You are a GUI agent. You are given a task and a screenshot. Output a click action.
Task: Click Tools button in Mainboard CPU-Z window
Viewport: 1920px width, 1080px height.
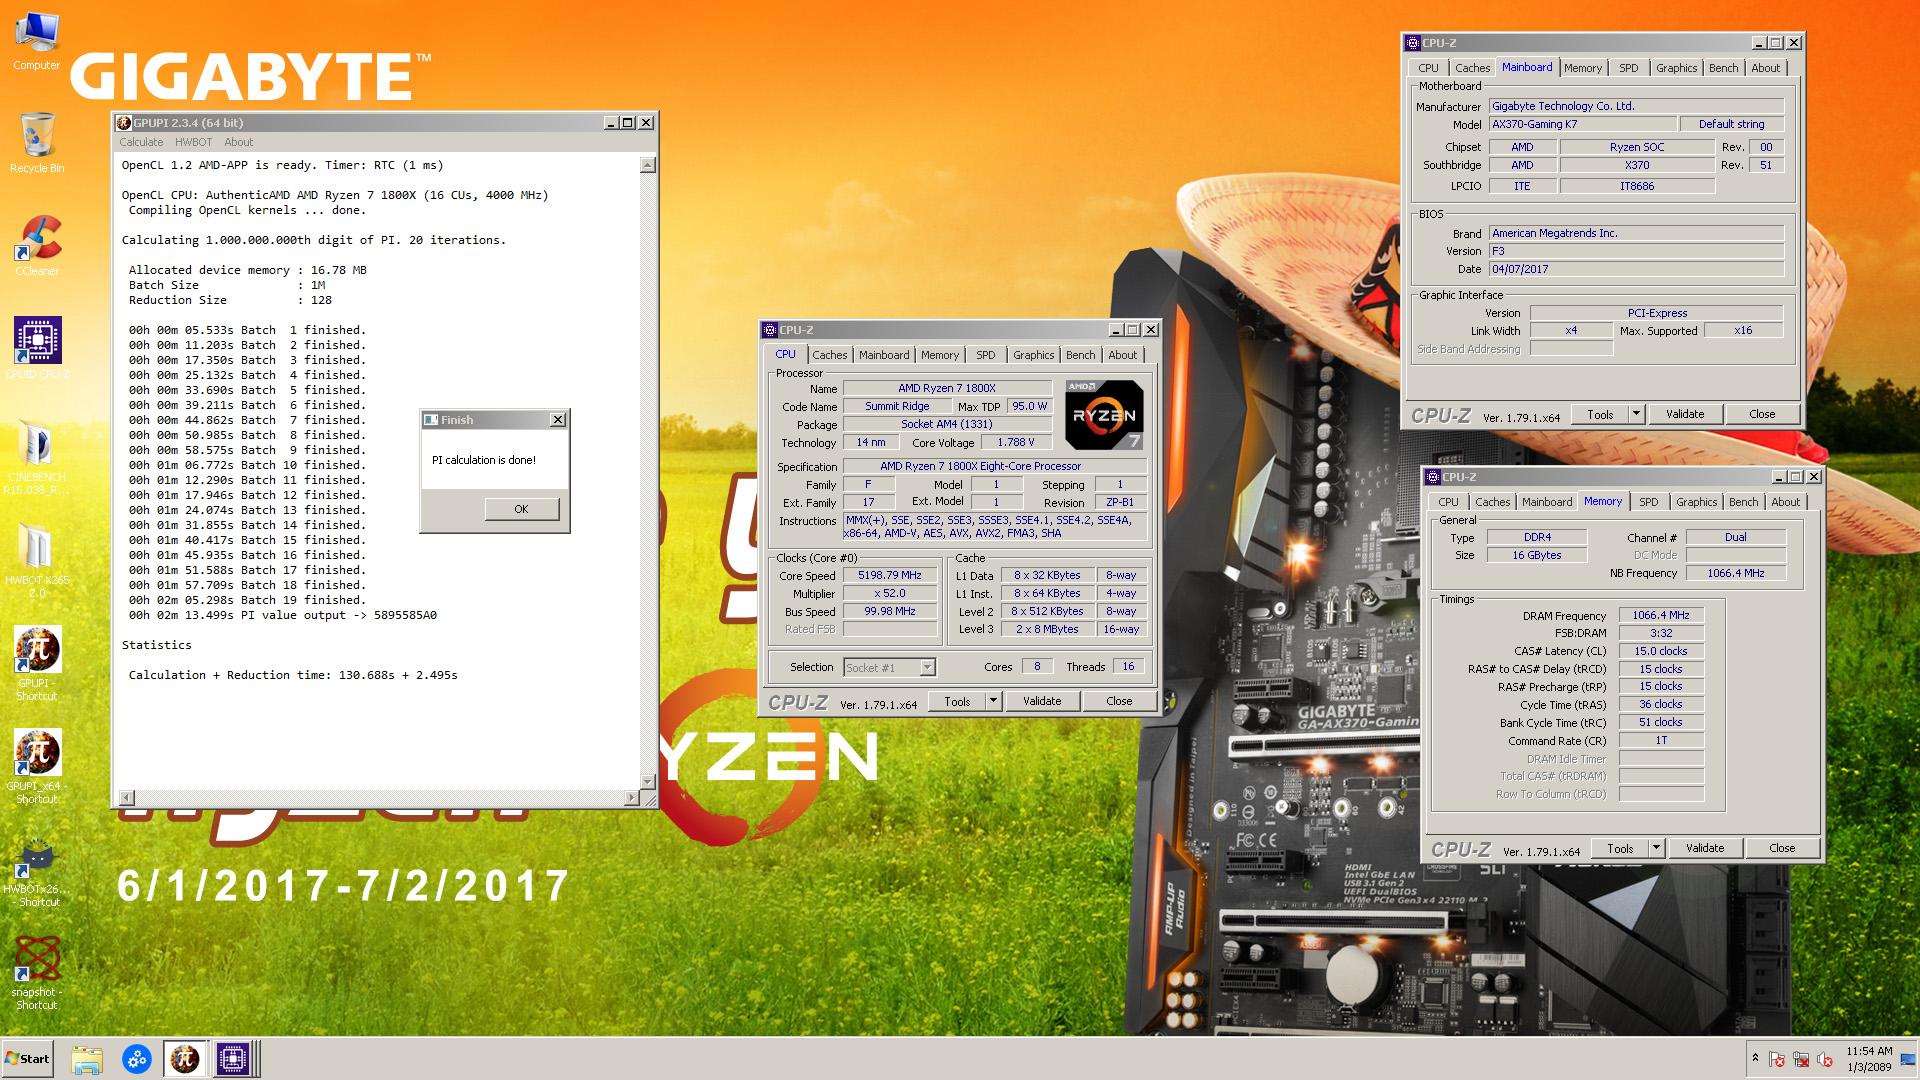point(1600,414)
